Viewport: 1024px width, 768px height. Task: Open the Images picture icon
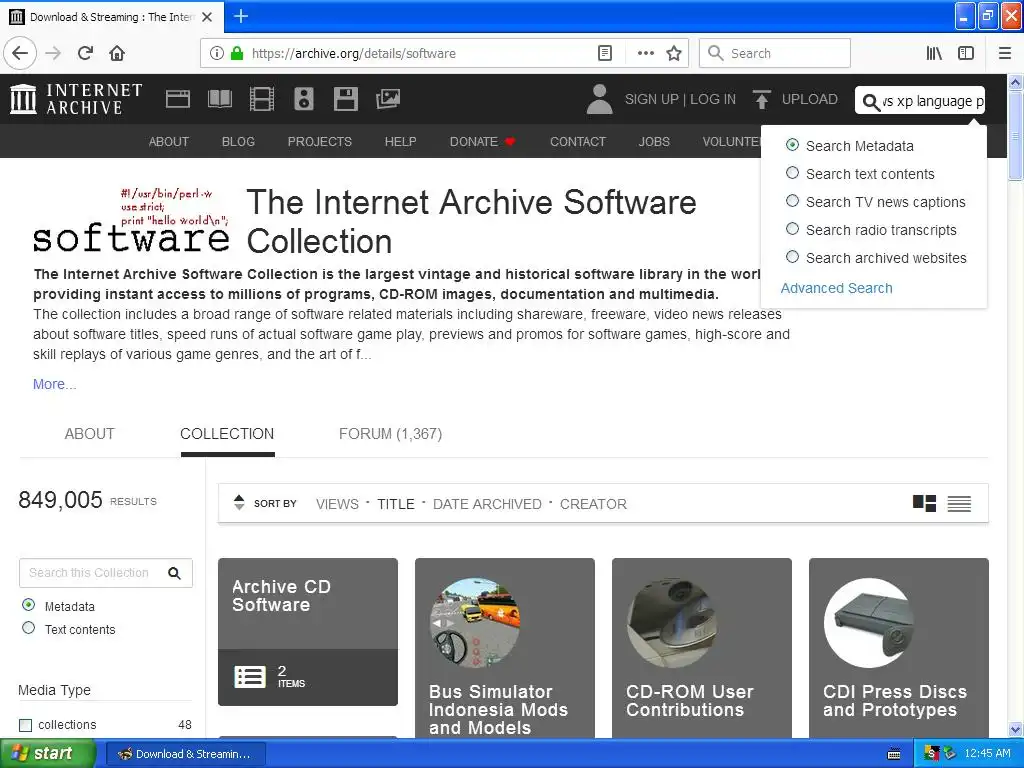click(x=388, y=99)
